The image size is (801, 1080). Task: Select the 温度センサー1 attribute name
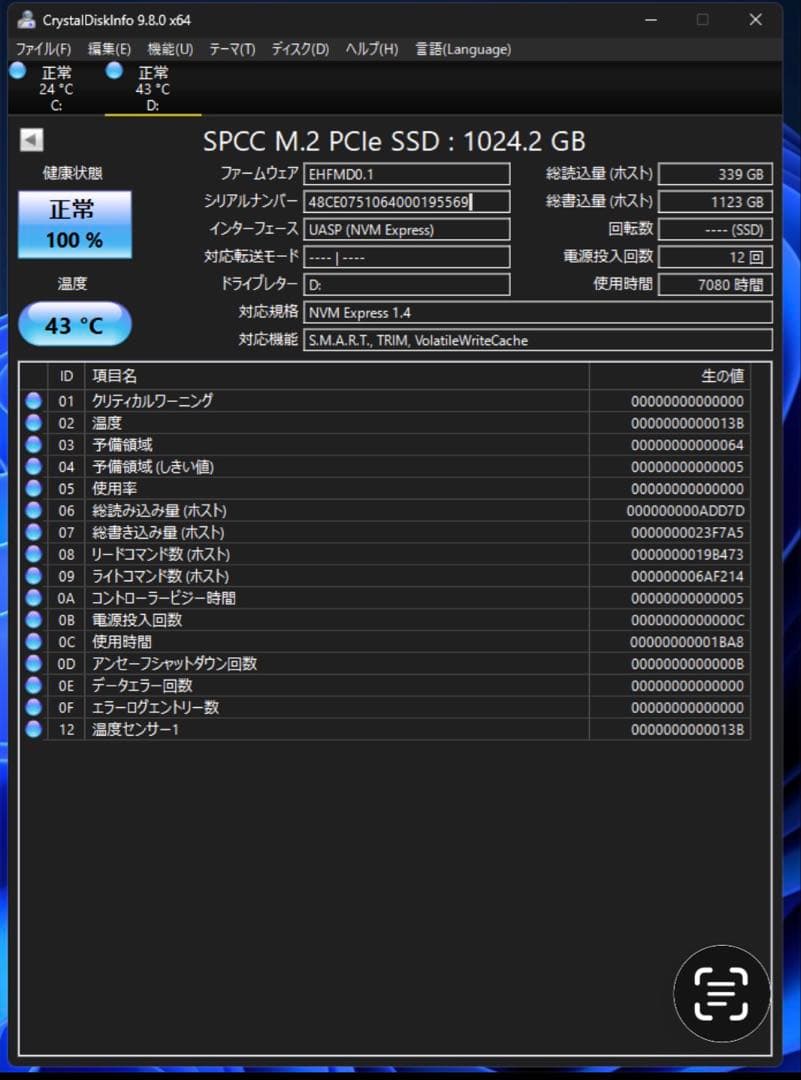[x=135, y=729]
